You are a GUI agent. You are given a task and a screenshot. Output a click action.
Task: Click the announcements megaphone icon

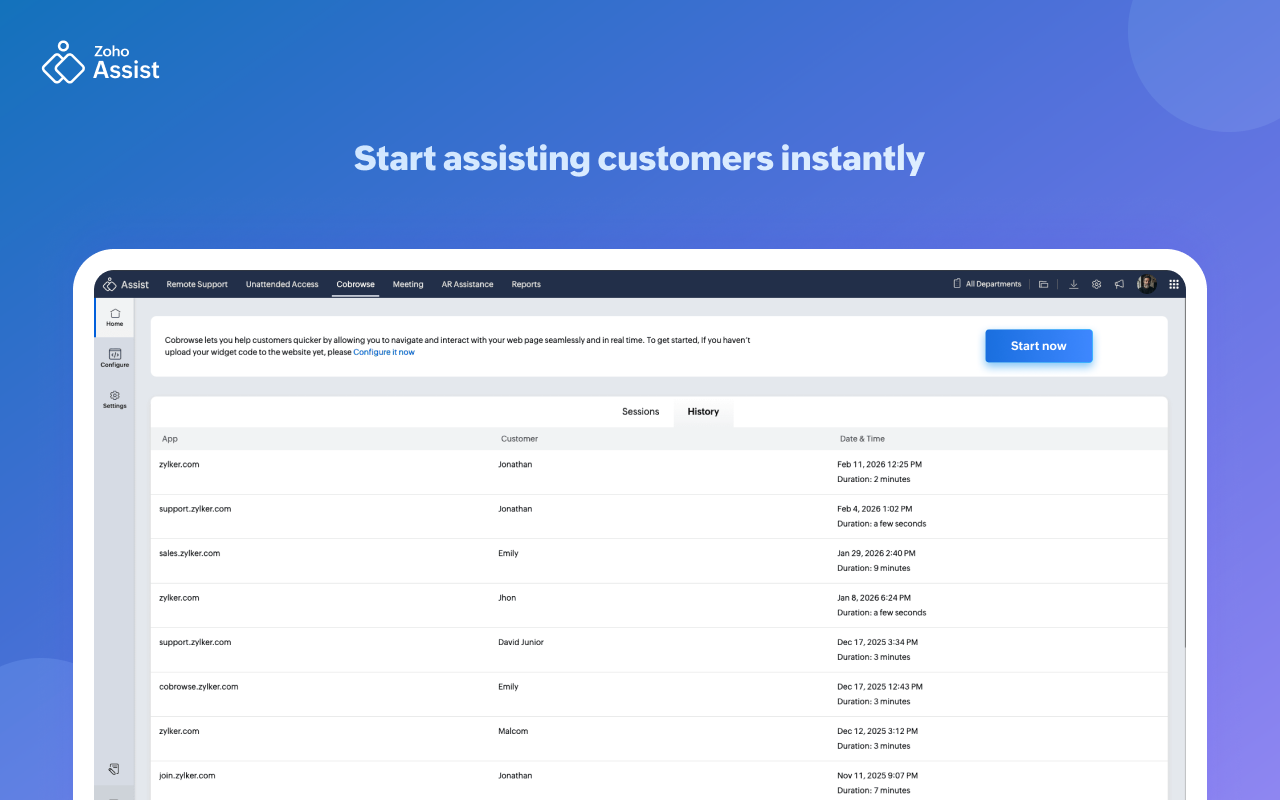click(x=1119, y=284)
